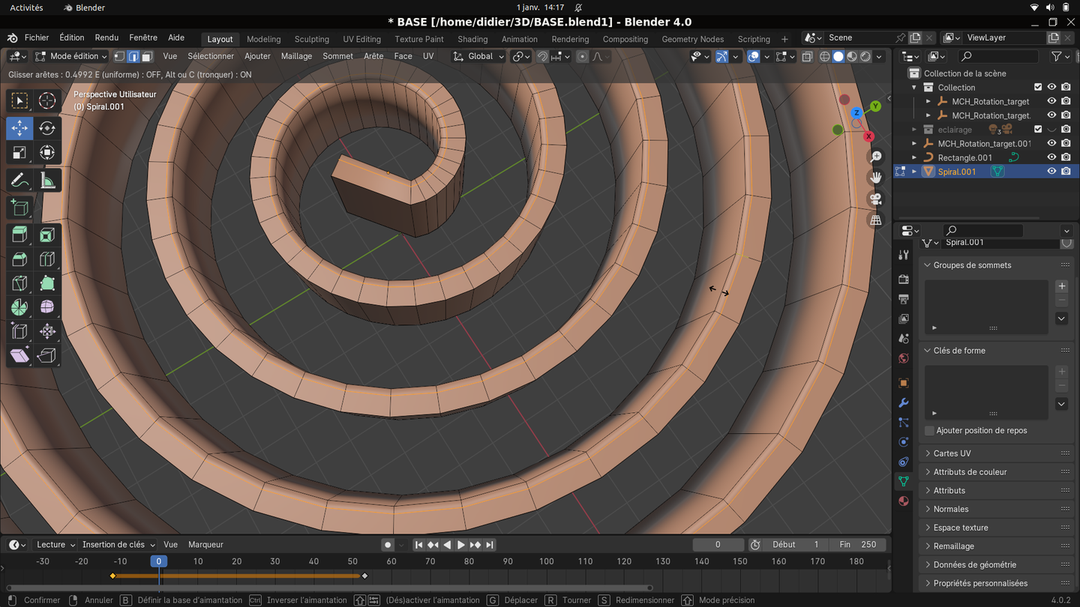The height and width of the screenshot is (607, 1080).
Task: Expand Rectangle.001 in the outliner
Action: (x=914, y=157)
